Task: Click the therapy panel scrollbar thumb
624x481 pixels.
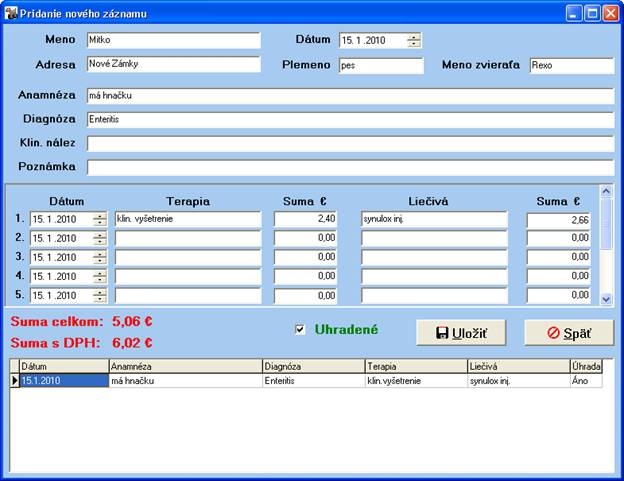Action: pyautogui.click(x=606, y=224)
